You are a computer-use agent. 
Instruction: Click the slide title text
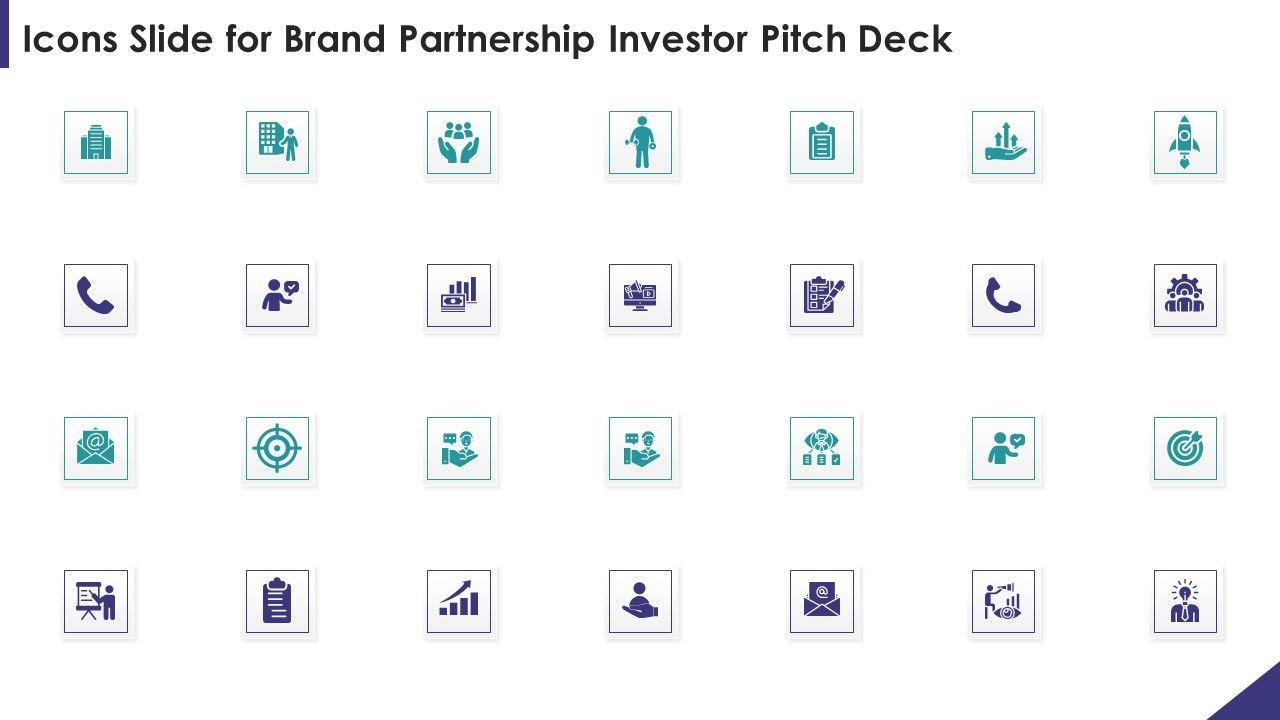(x=487, y=39)
